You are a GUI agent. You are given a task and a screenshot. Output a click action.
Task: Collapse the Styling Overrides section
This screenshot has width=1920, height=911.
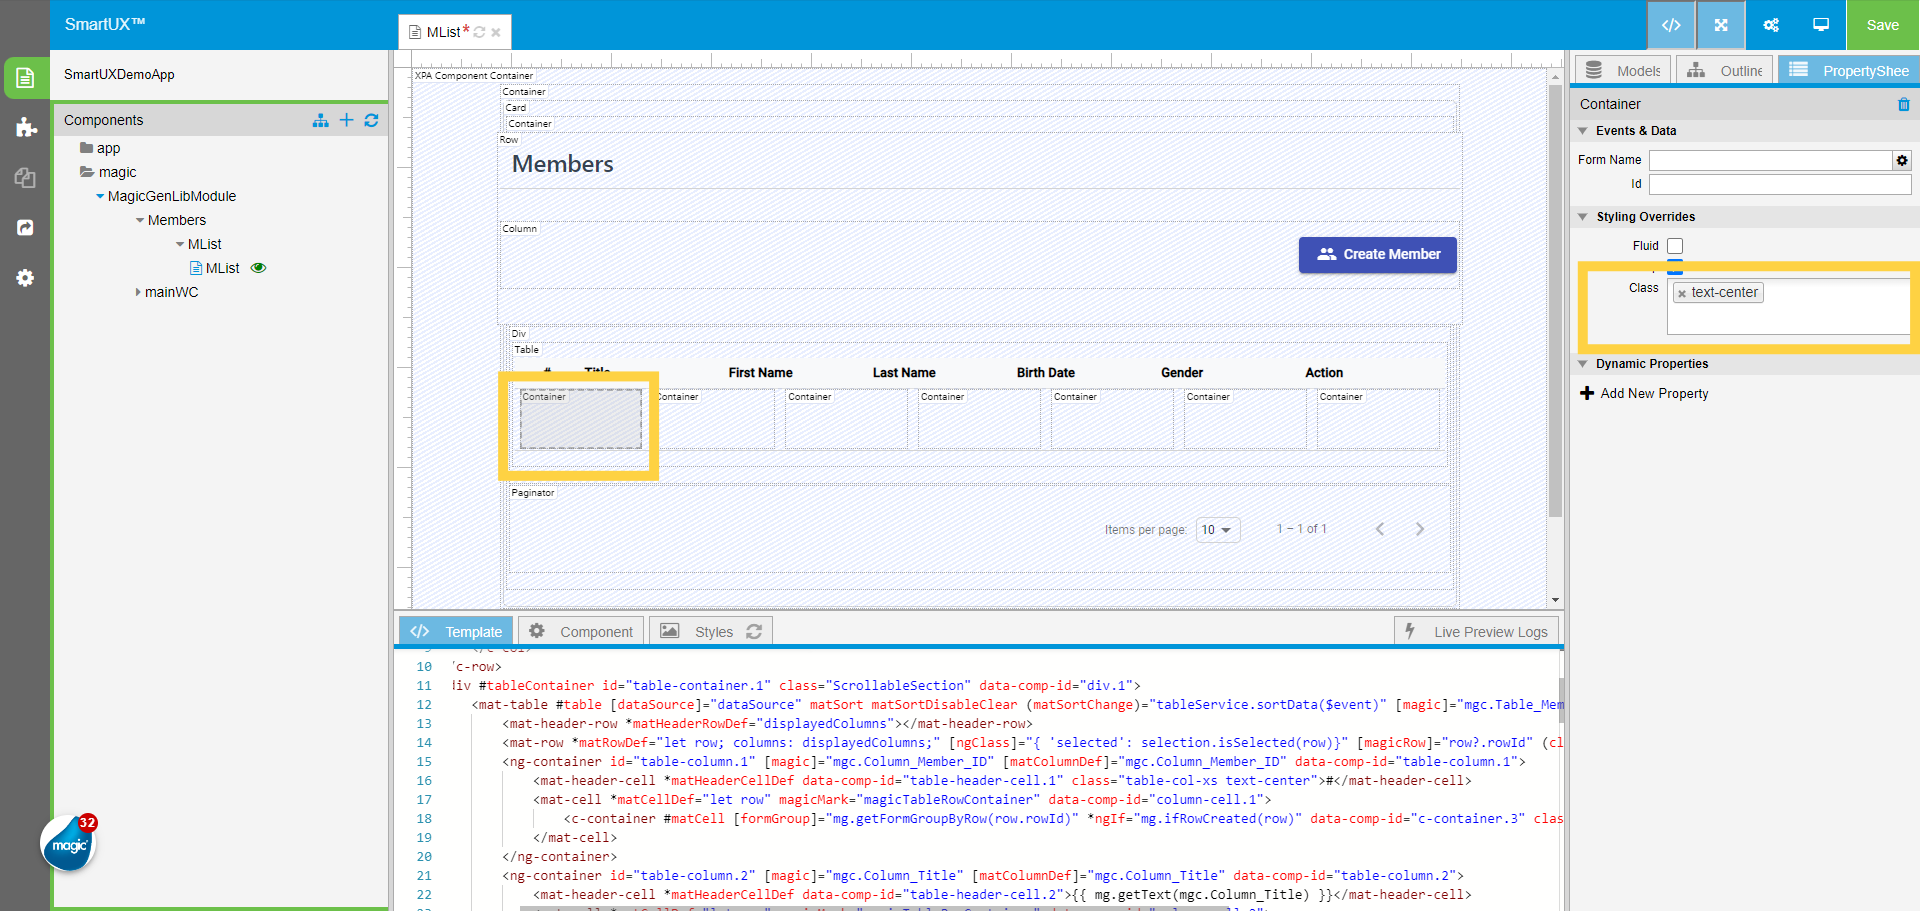click(1583, 217)
